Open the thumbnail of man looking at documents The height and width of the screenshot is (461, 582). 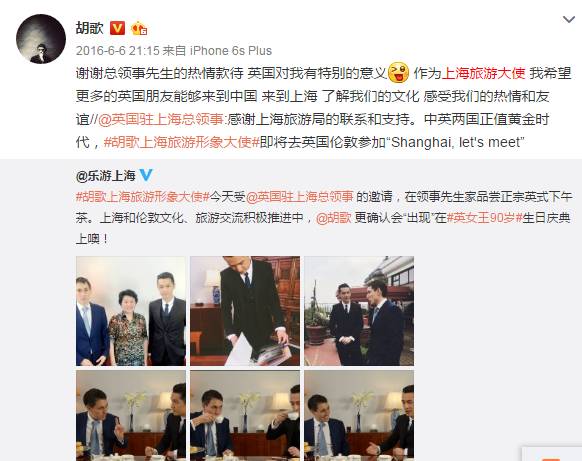pyautogui.click(x=245, y=311)
